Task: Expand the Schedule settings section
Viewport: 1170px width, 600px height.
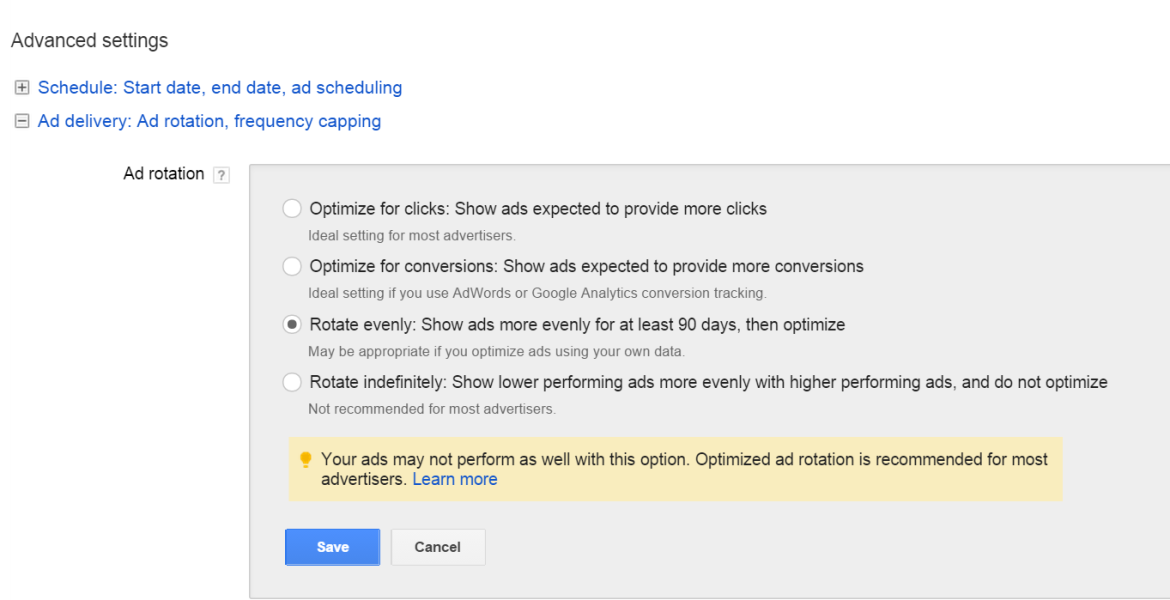Action: [x=21, y=87]
